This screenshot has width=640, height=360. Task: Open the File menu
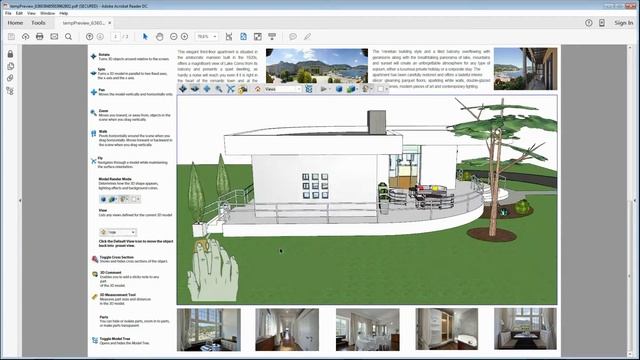tap(8, 13)
